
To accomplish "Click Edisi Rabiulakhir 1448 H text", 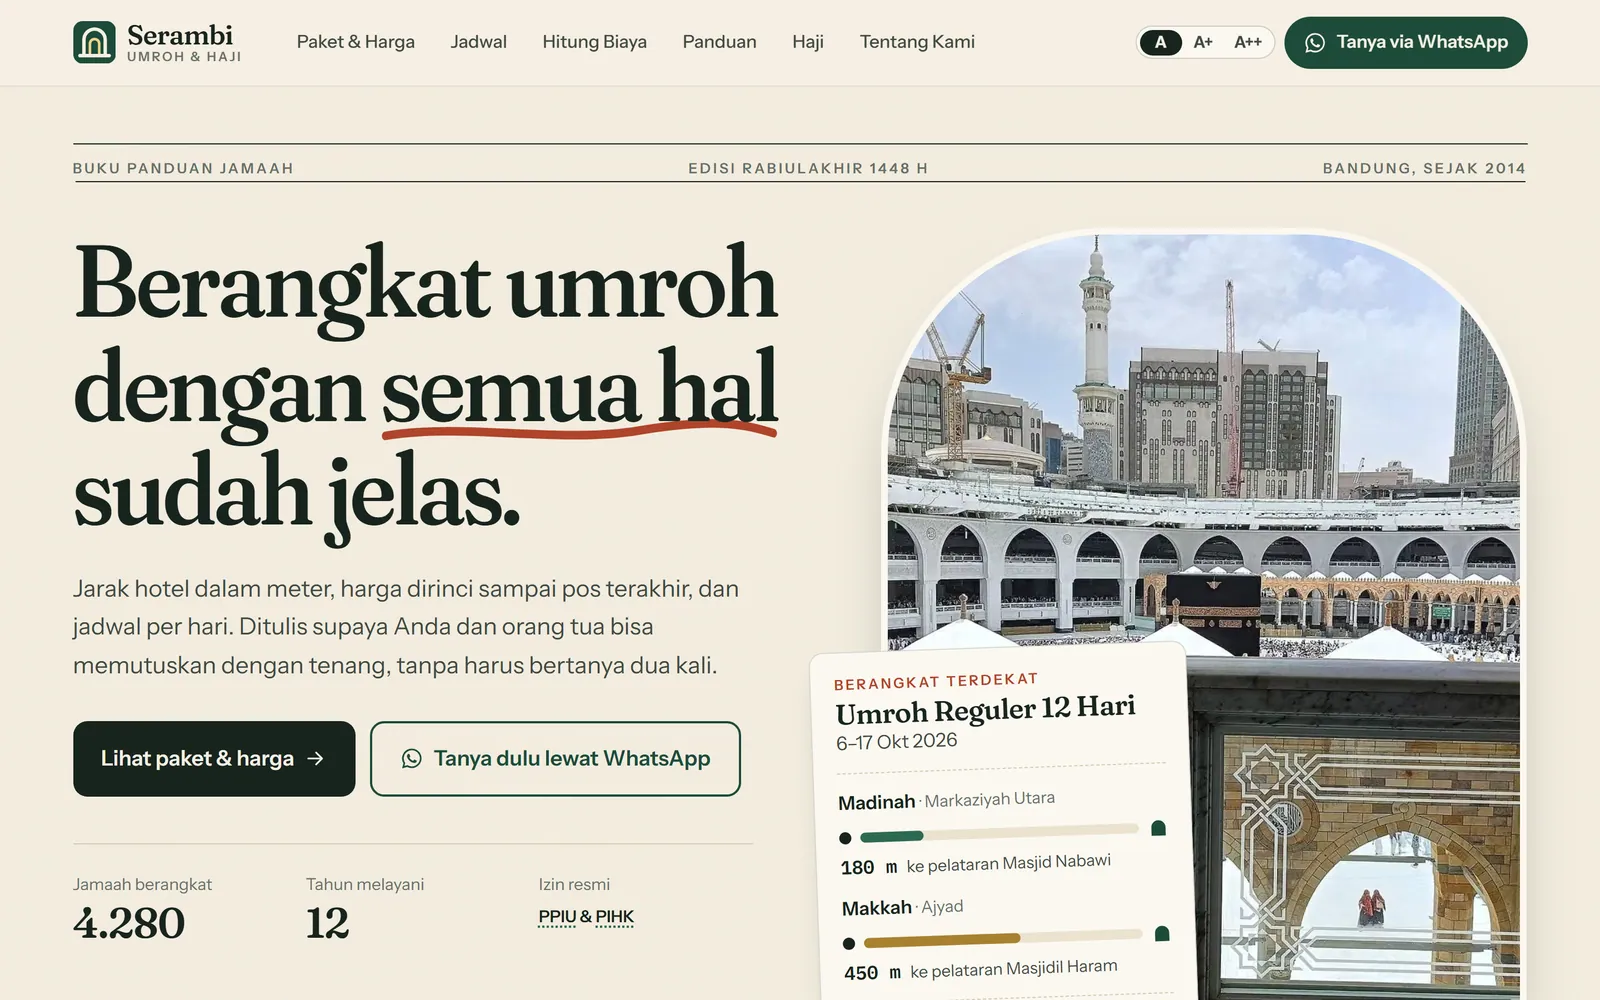I will [808, 168].
